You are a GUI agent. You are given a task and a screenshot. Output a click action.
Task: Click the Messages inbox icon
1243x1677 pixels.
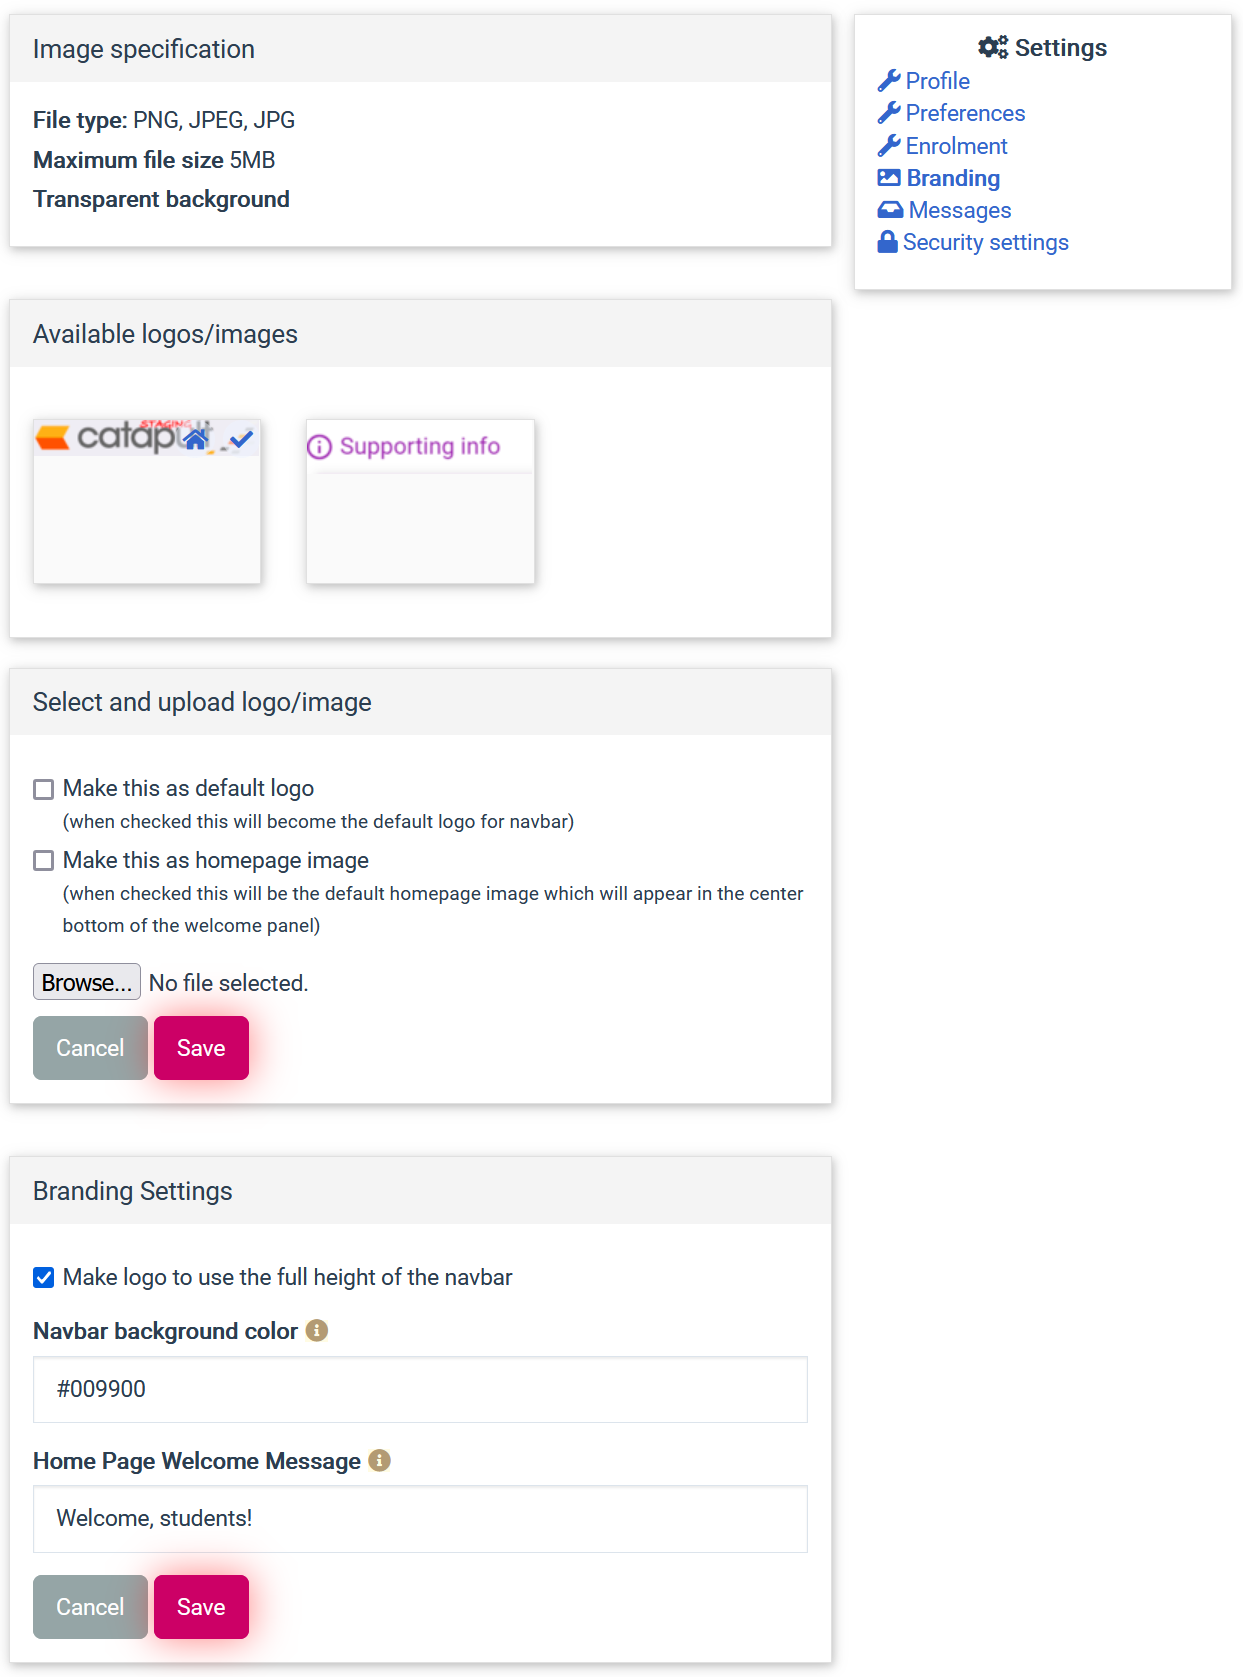click(x=888, y=209)
